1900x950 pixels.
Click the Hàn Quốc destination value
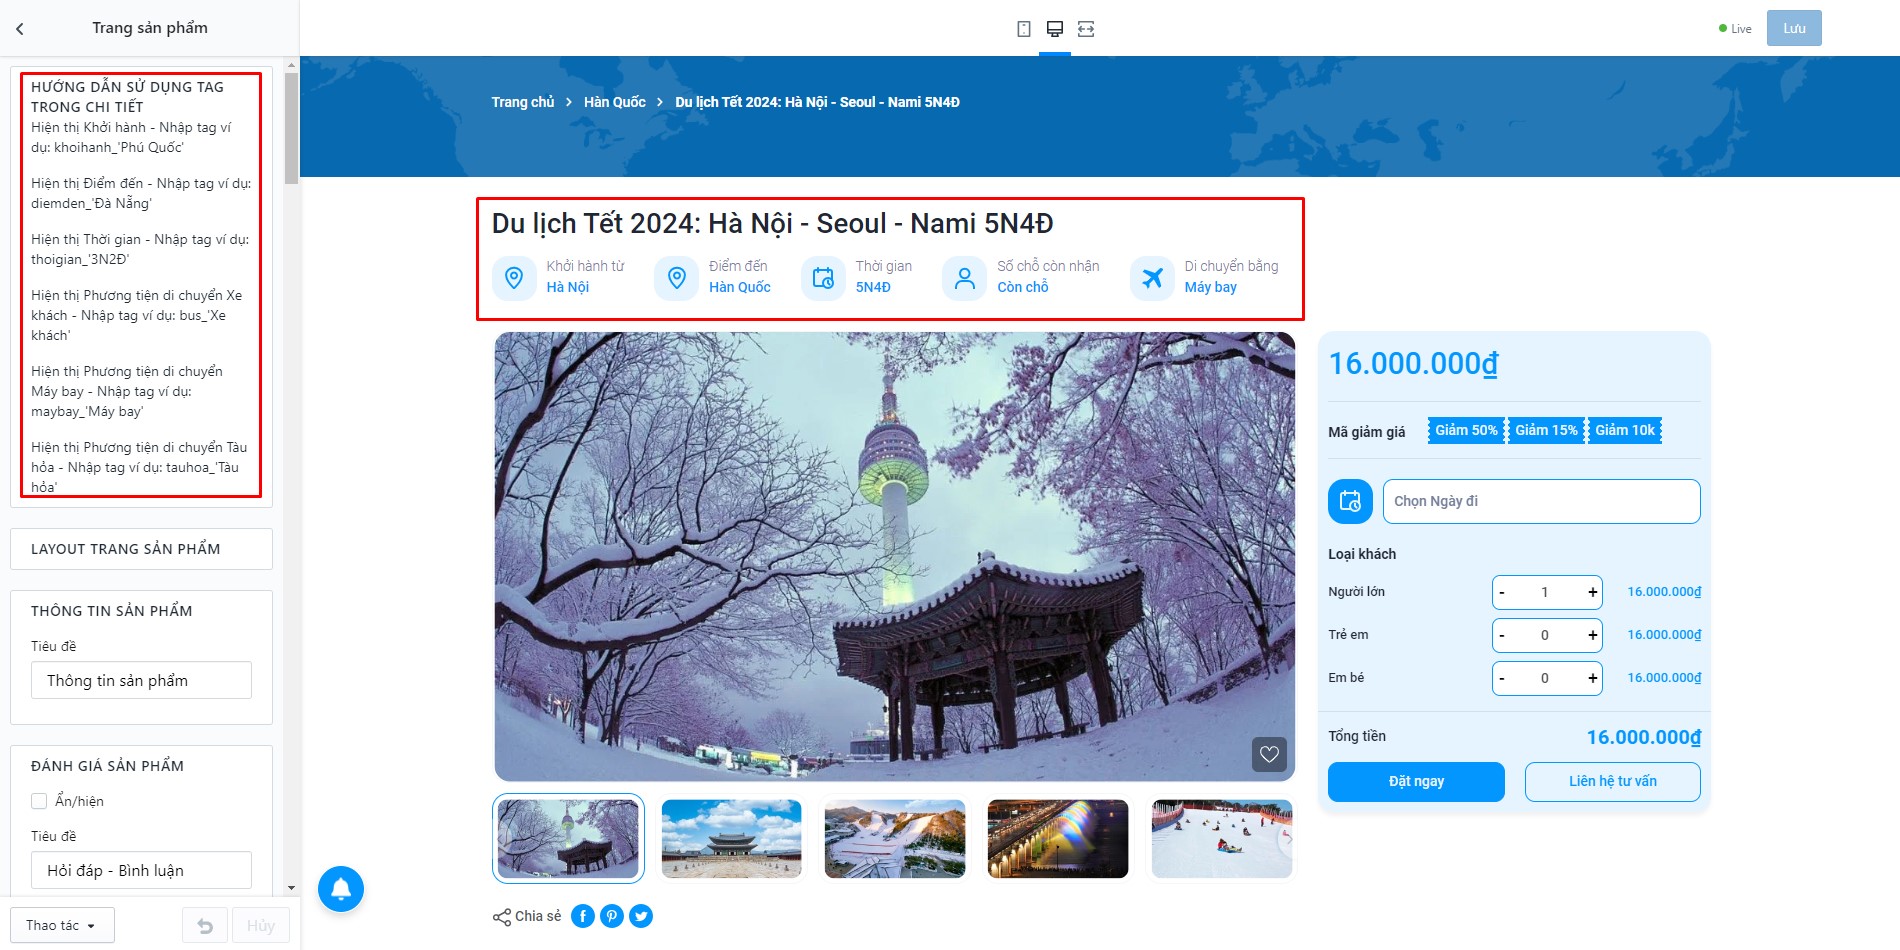point(740,287)
